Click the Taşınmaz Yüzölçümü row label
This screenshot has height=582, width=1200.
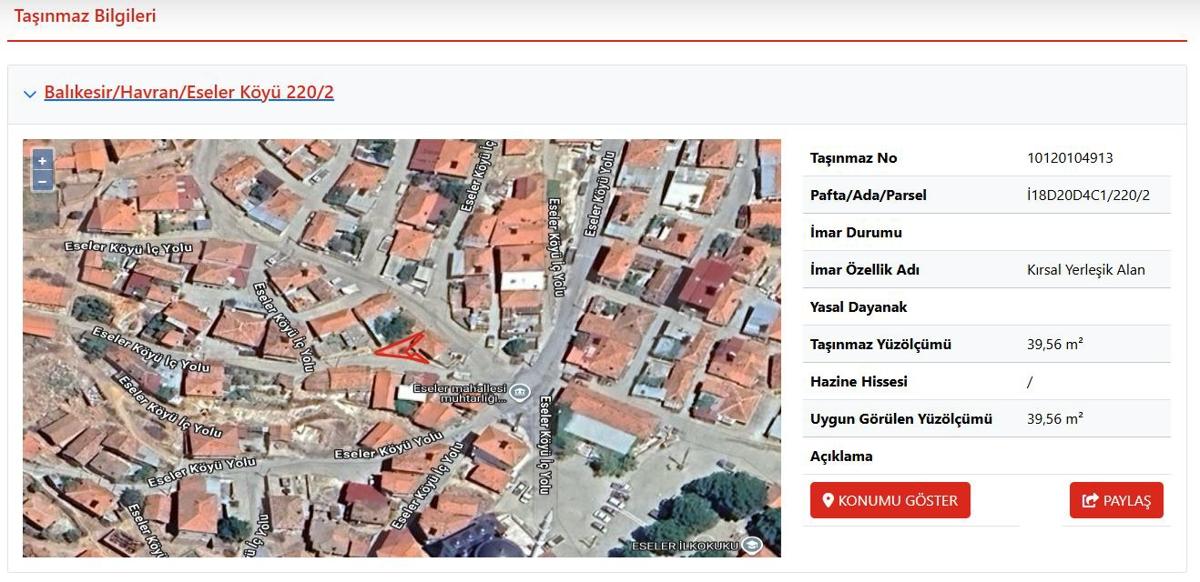tap(880, 345)
